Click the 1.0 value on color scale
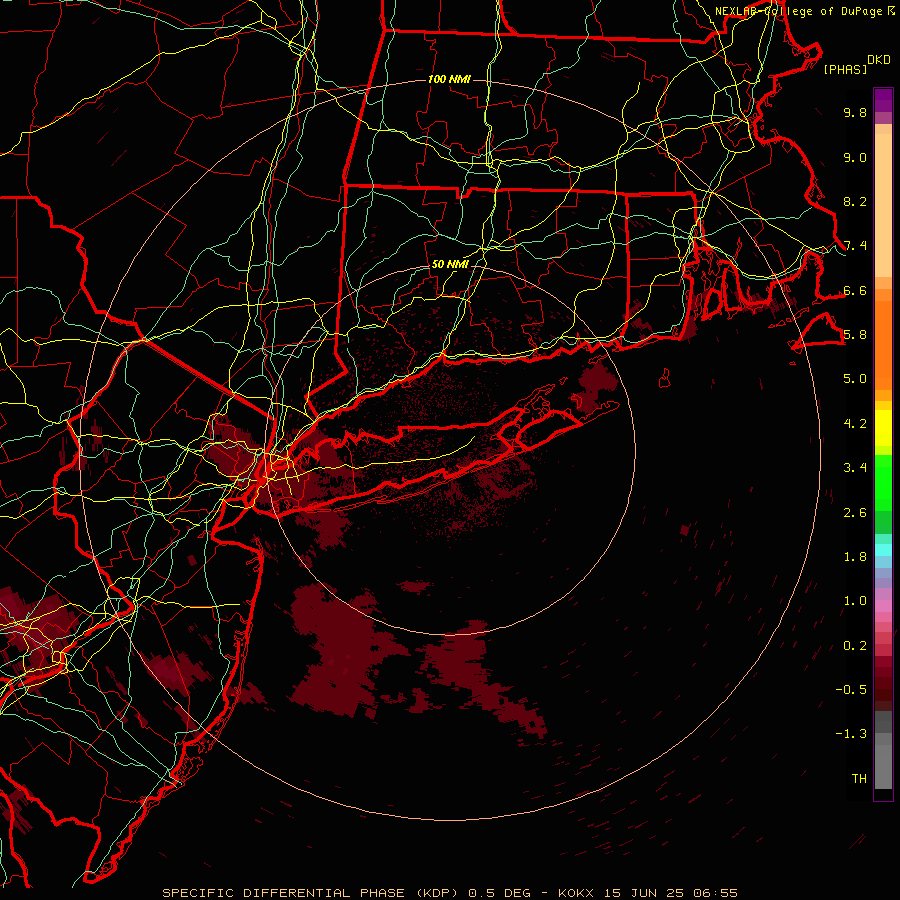 [x=855, y=601]
